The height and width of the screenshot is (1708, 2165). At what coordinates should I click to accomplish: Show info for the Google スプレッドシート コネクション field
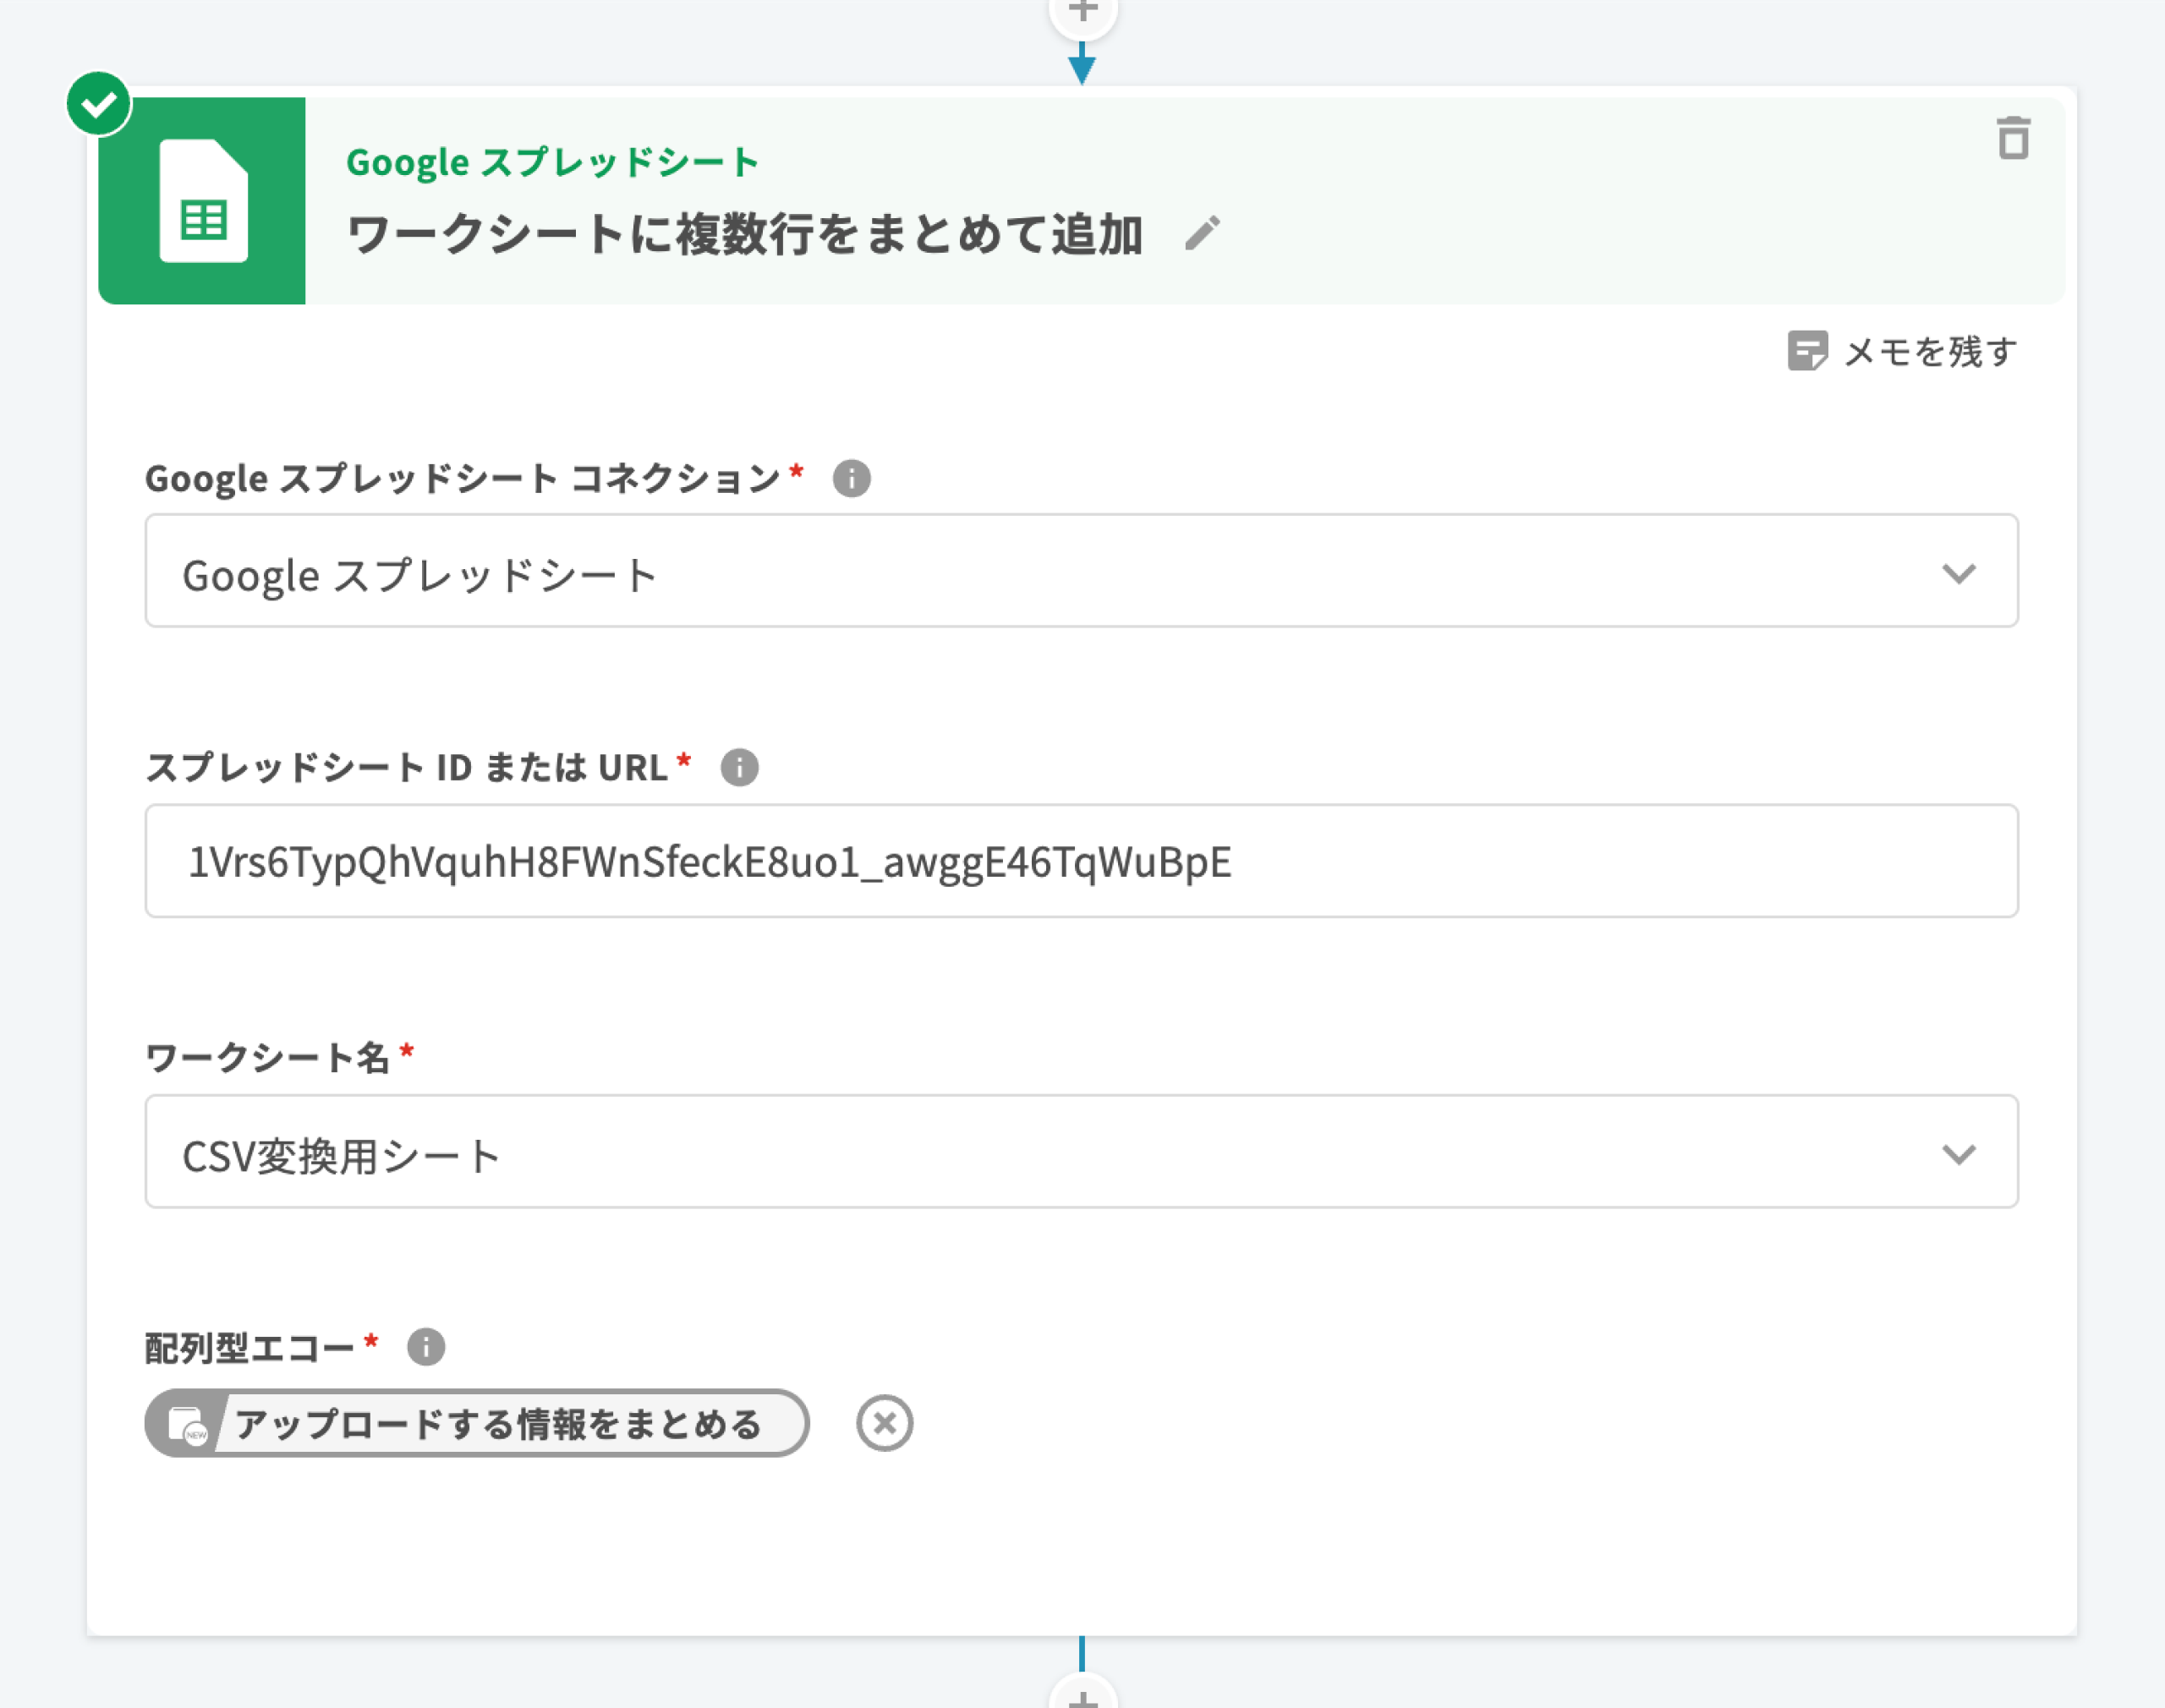click(851, 478)
